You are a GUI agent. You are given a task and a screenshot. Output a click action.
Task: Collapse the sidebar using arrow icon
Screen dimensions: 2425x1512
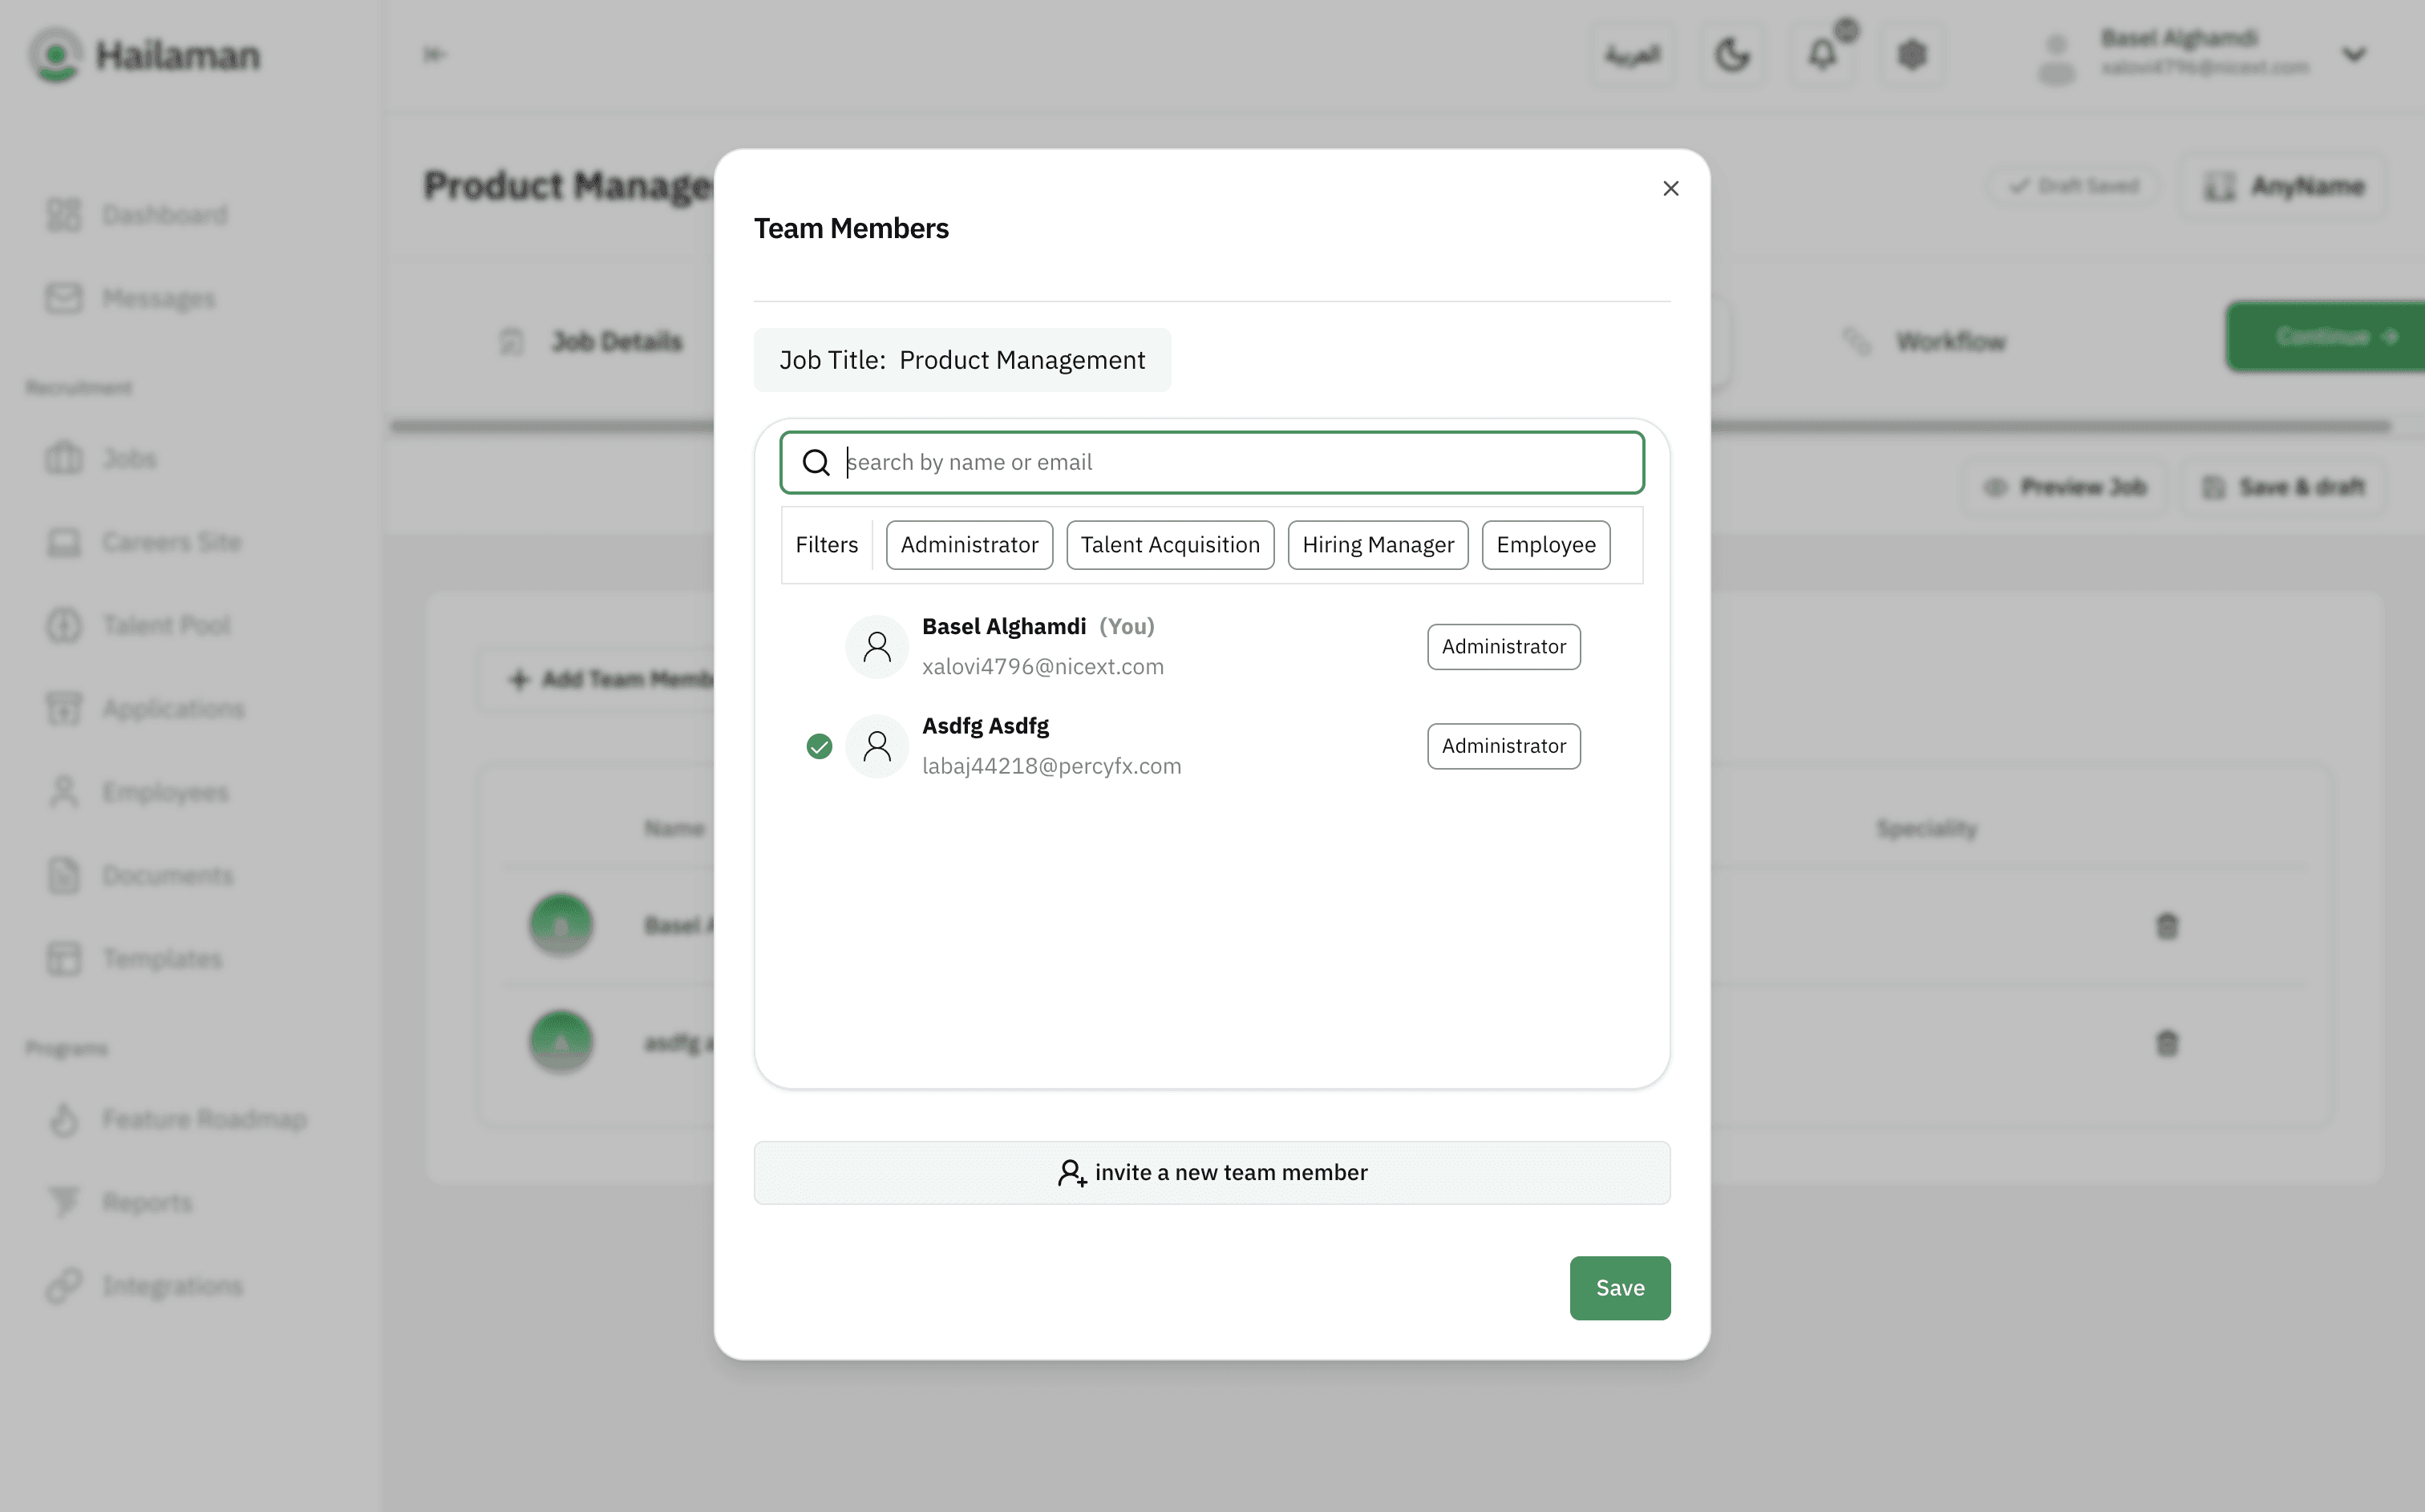coord(434,54)
